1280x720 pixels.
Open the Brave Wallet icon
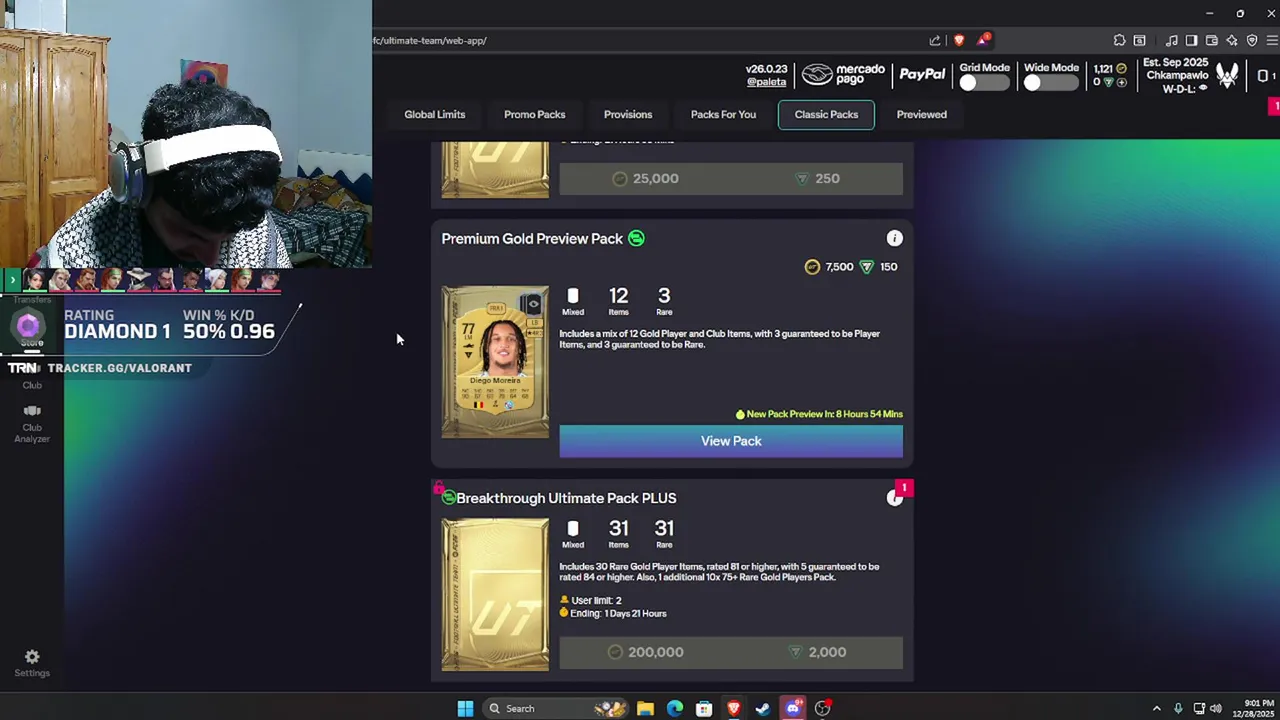click(x=1211, y=40)
